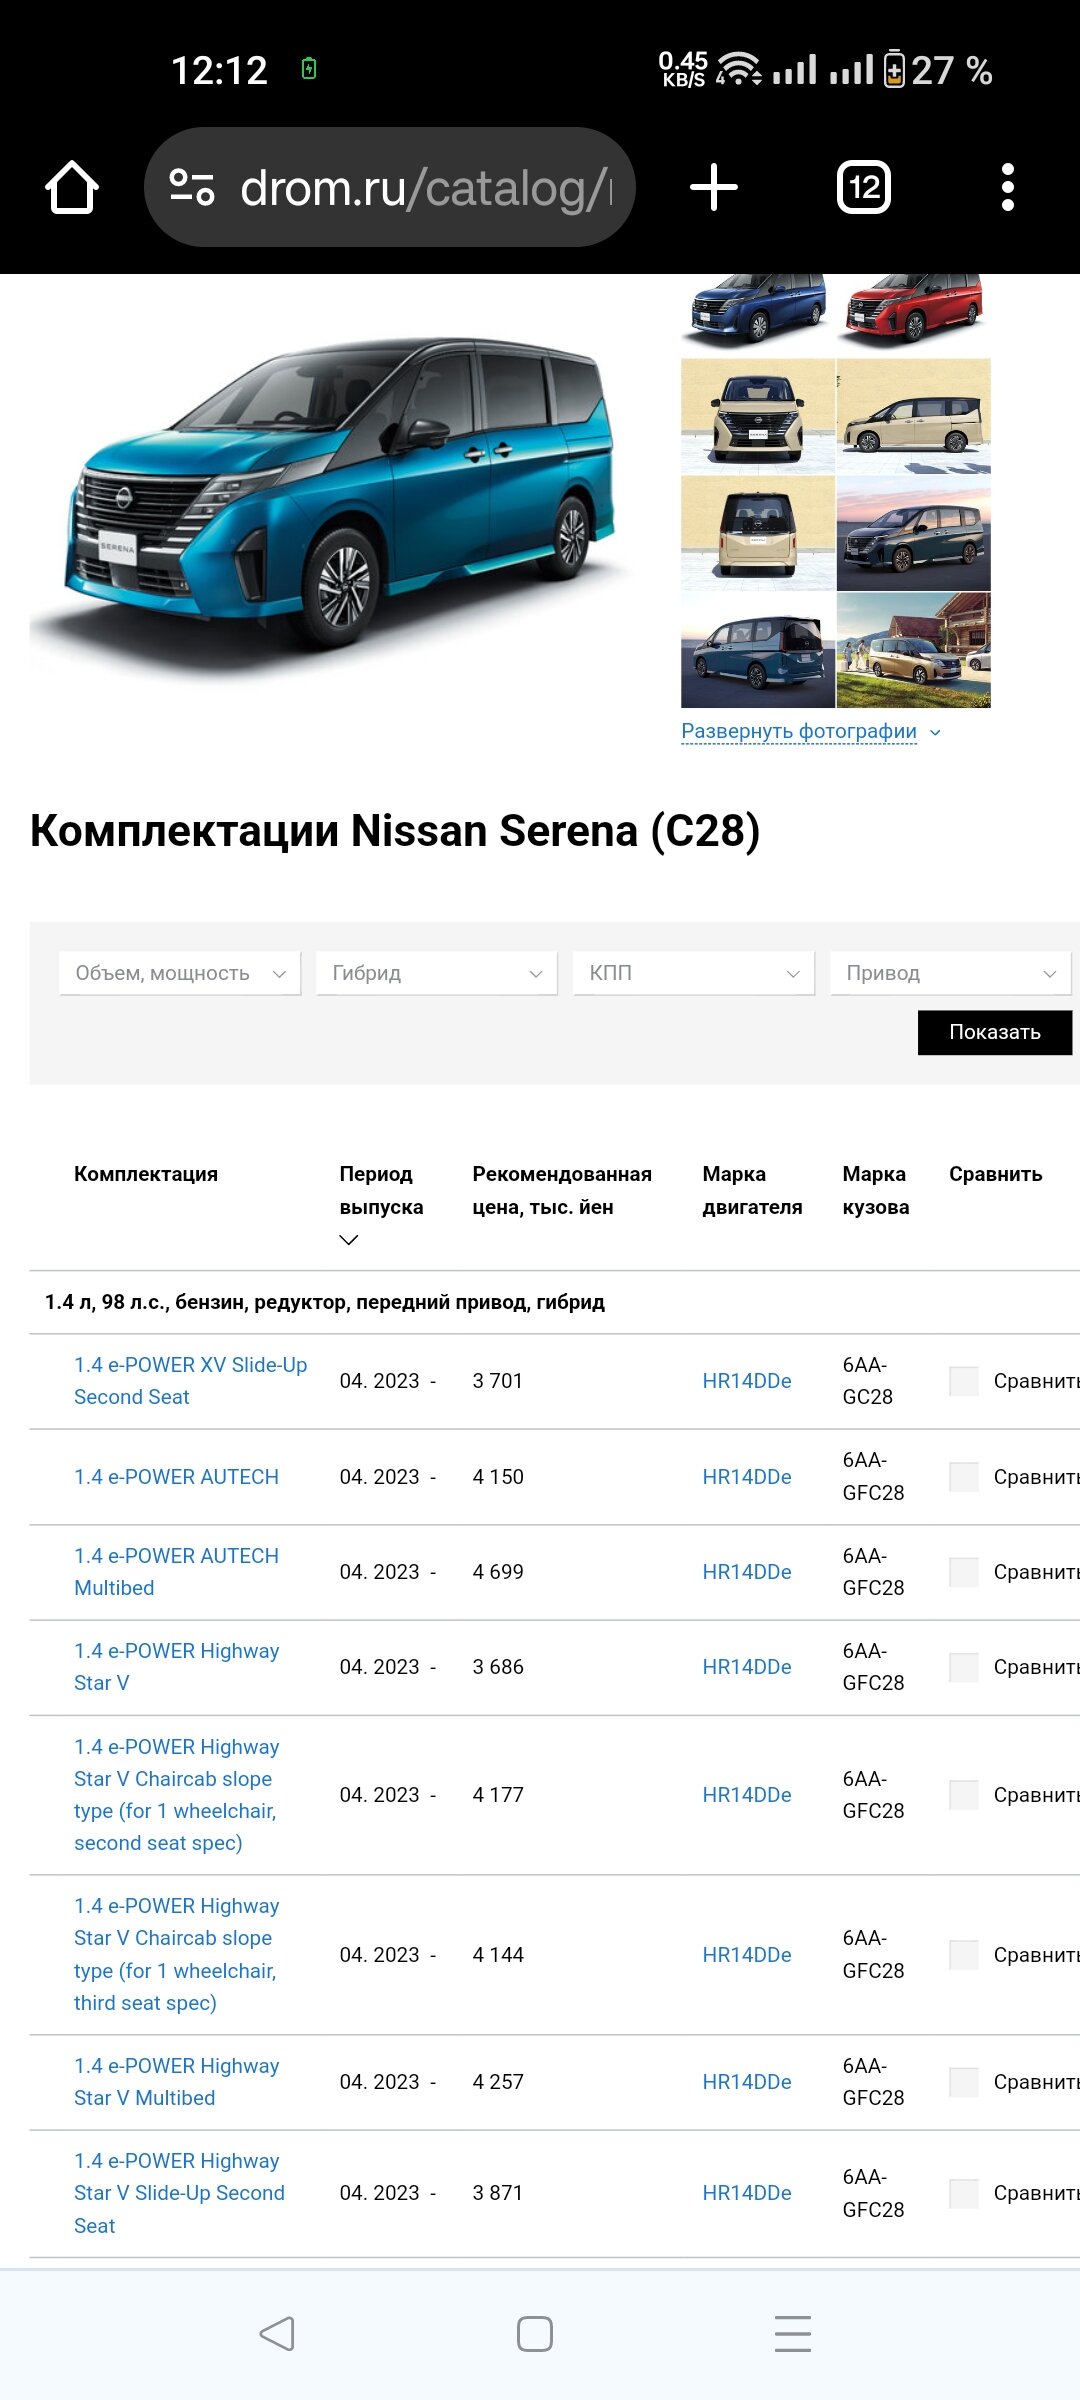Viewport: 1080px width, 2400px height.
Task: Open the 1.4 e-POWER AUTECH trim link
Action: point(176,1477)
